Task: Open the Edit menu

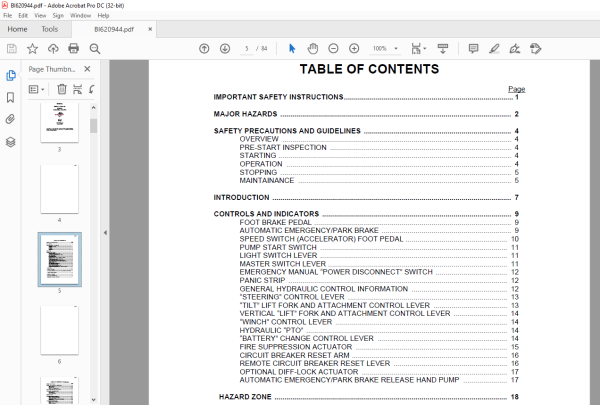Action: click(23, 15)
